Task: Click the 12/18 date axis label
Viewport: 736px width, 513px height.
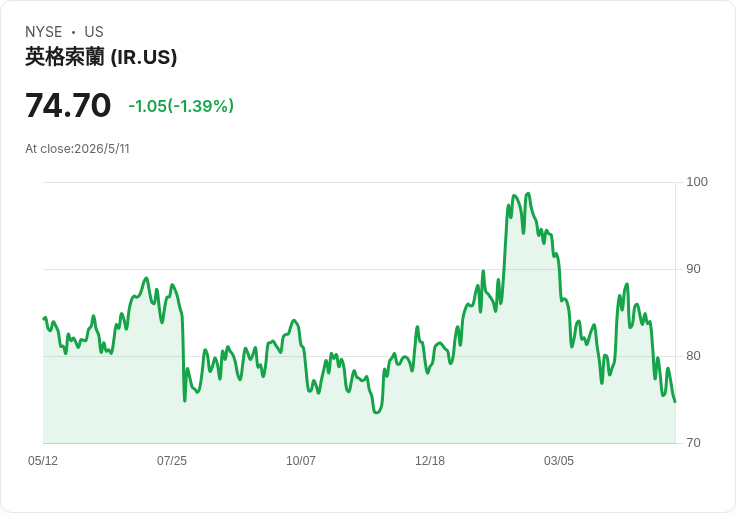Action: (x=429, y=460)
